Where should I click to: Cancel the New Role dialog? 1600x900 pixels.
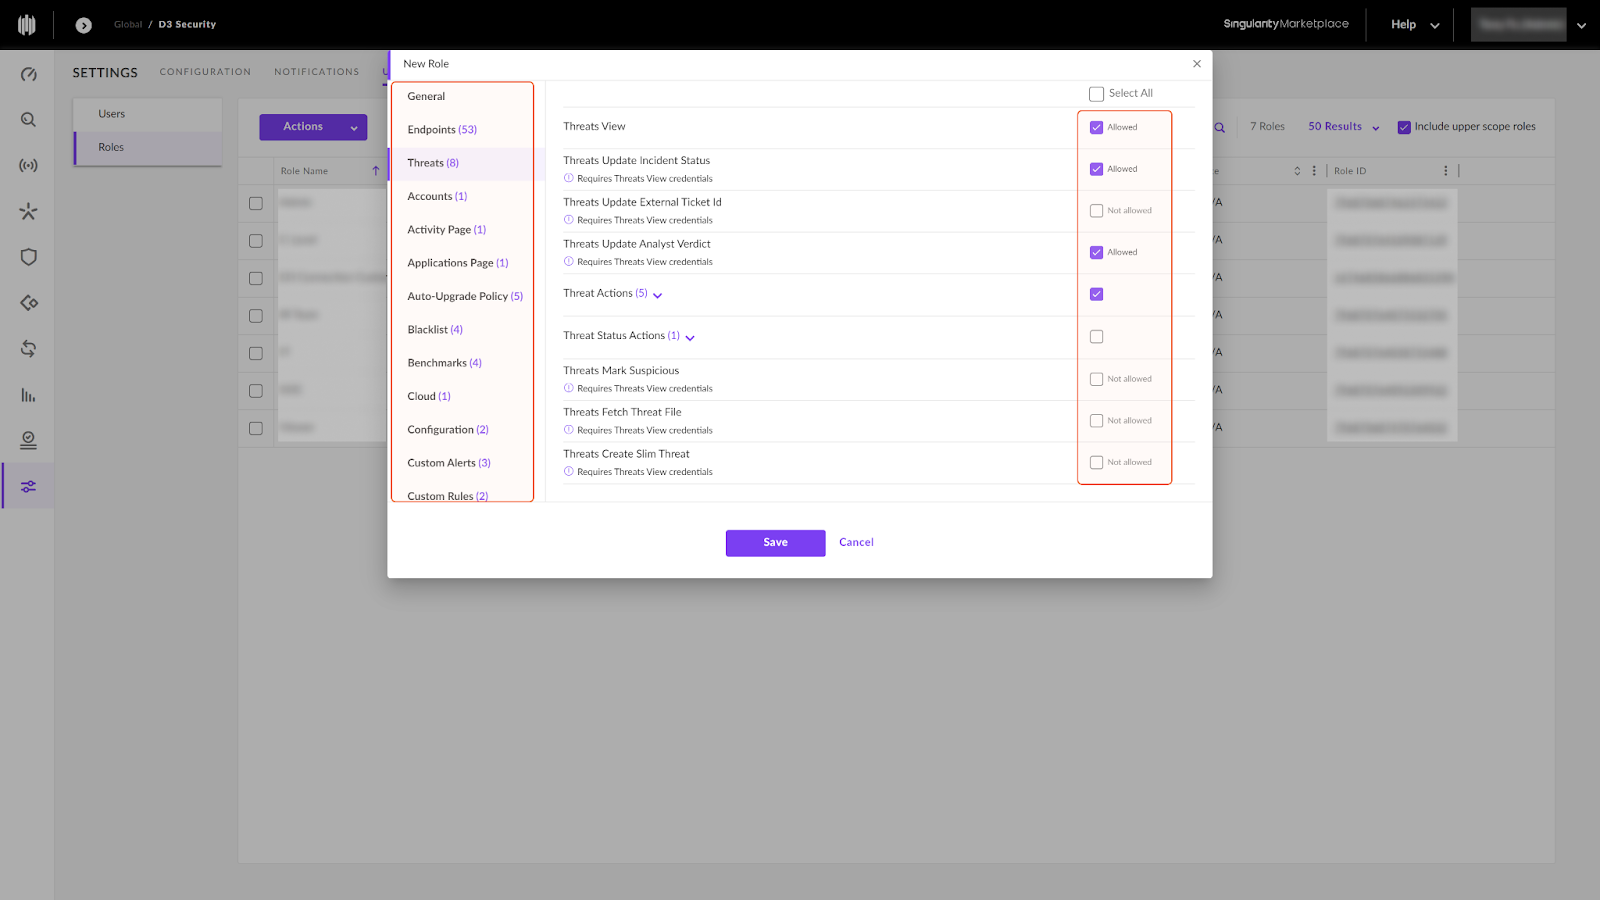(x=856, y=543)
